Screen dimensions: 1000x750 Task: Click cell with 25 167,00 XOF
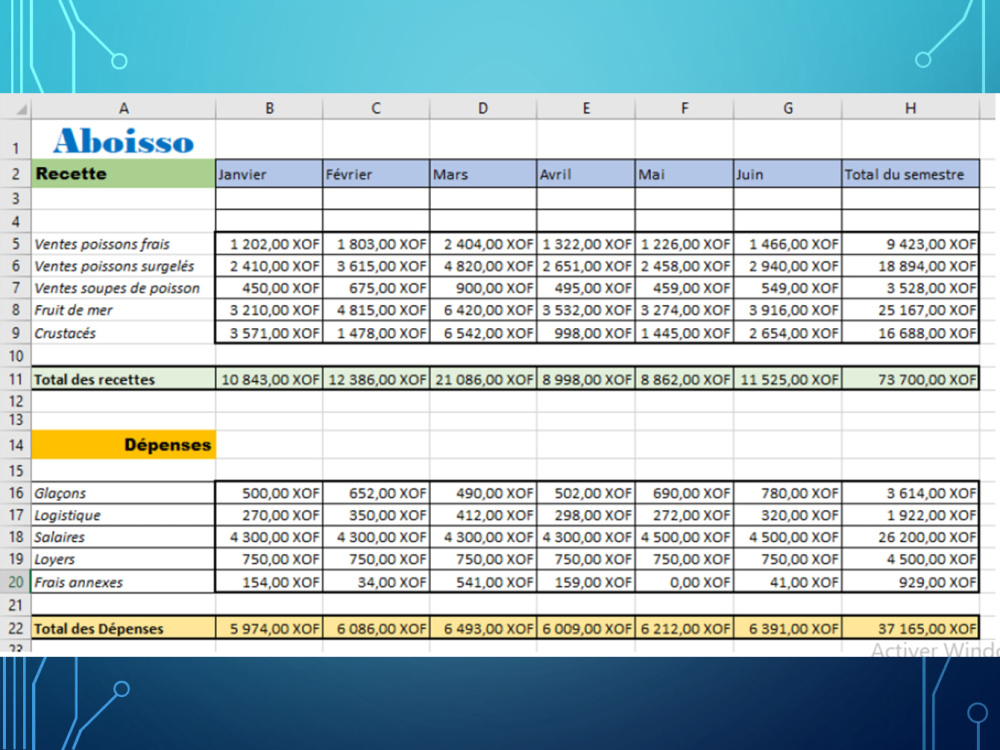coord(910,311)
